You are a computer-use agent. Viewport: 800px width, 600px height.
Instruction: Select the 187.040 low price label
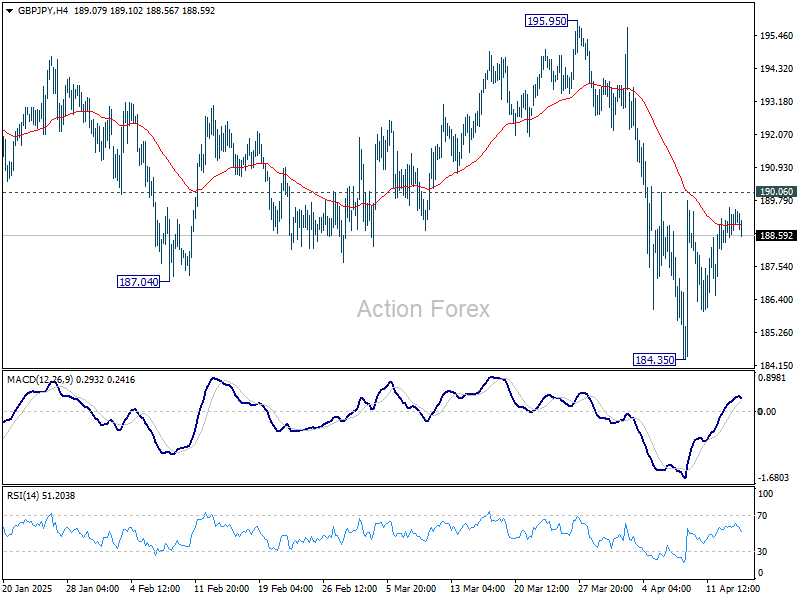click(x=138, y=282)
